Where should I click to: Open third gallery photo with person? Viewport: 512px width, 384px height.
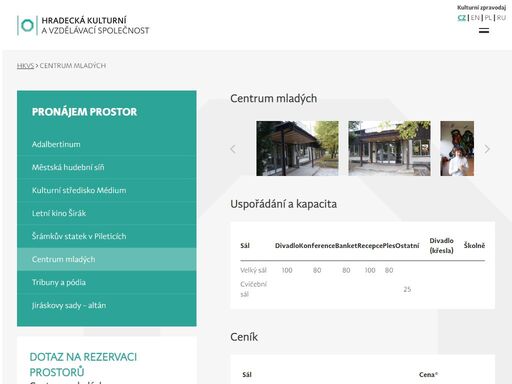(457, 148)
